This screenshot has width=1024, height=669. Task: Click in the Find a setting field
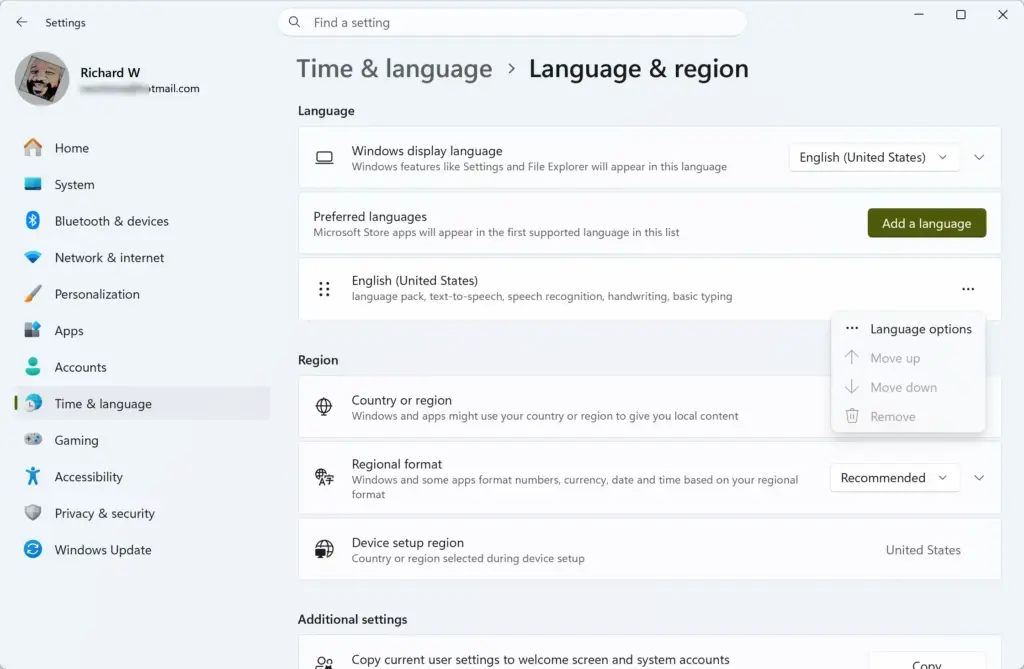pyautogui.click(x=512, y=22)
